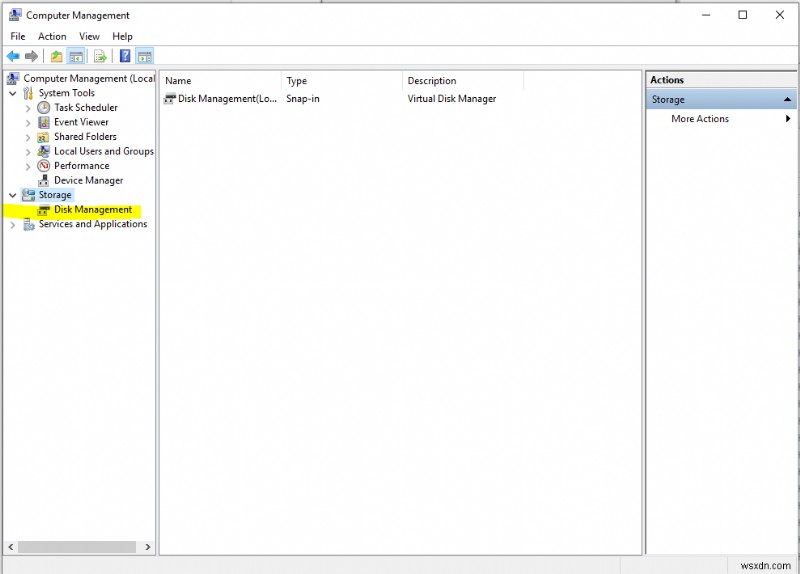Sort by the Description column header
800x574 pixels.
[463, 81]
